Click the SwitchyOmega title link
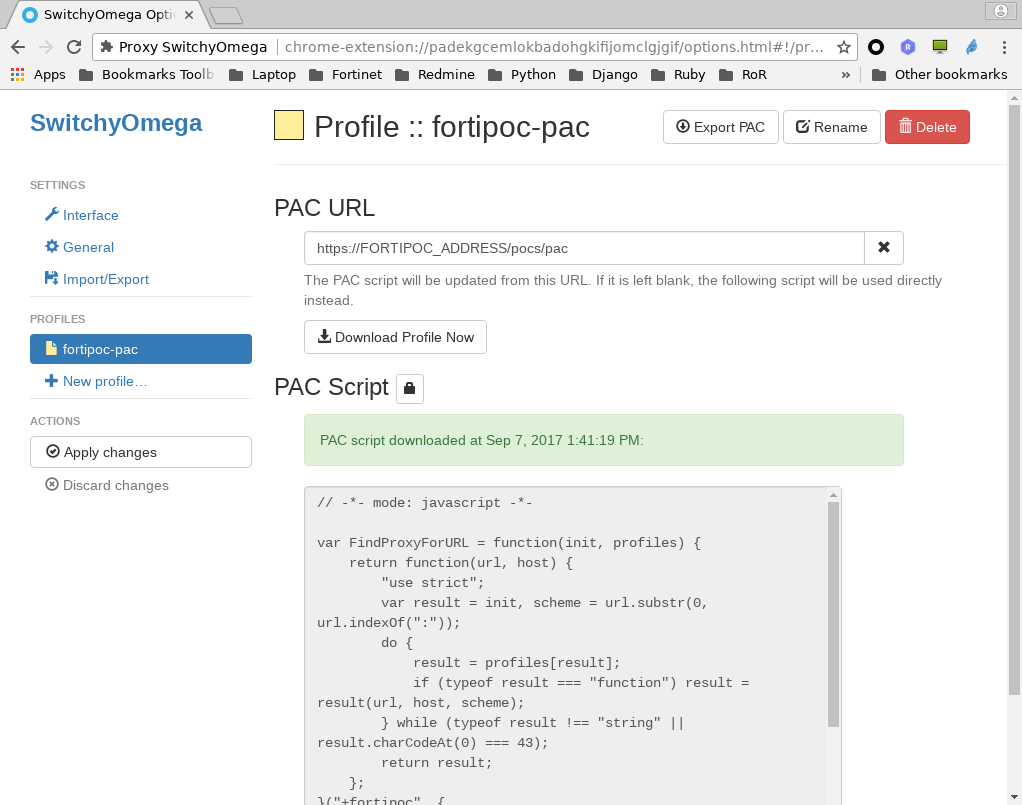 [116, 123]
